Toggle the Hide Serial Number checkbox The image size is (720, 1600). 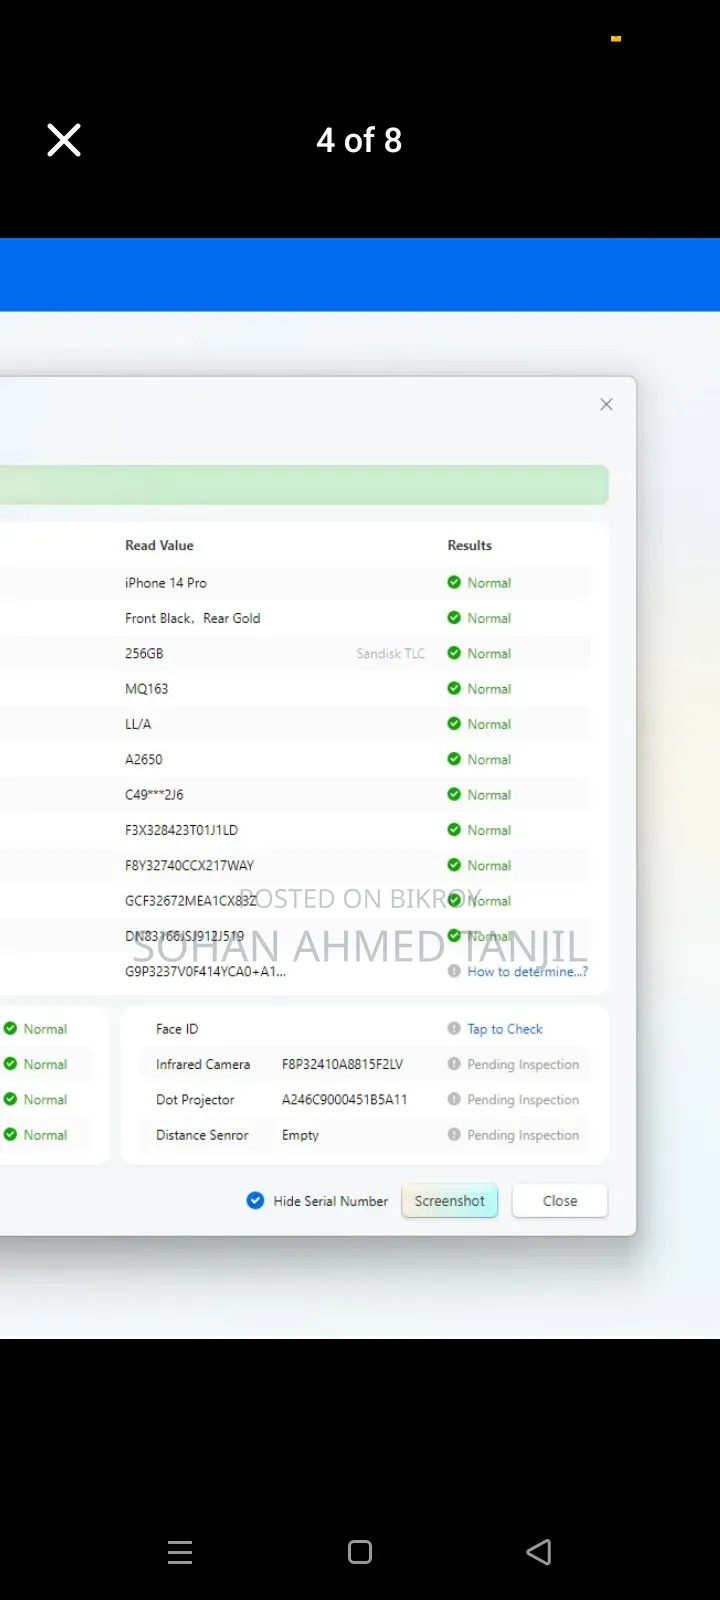point(255,1200)
